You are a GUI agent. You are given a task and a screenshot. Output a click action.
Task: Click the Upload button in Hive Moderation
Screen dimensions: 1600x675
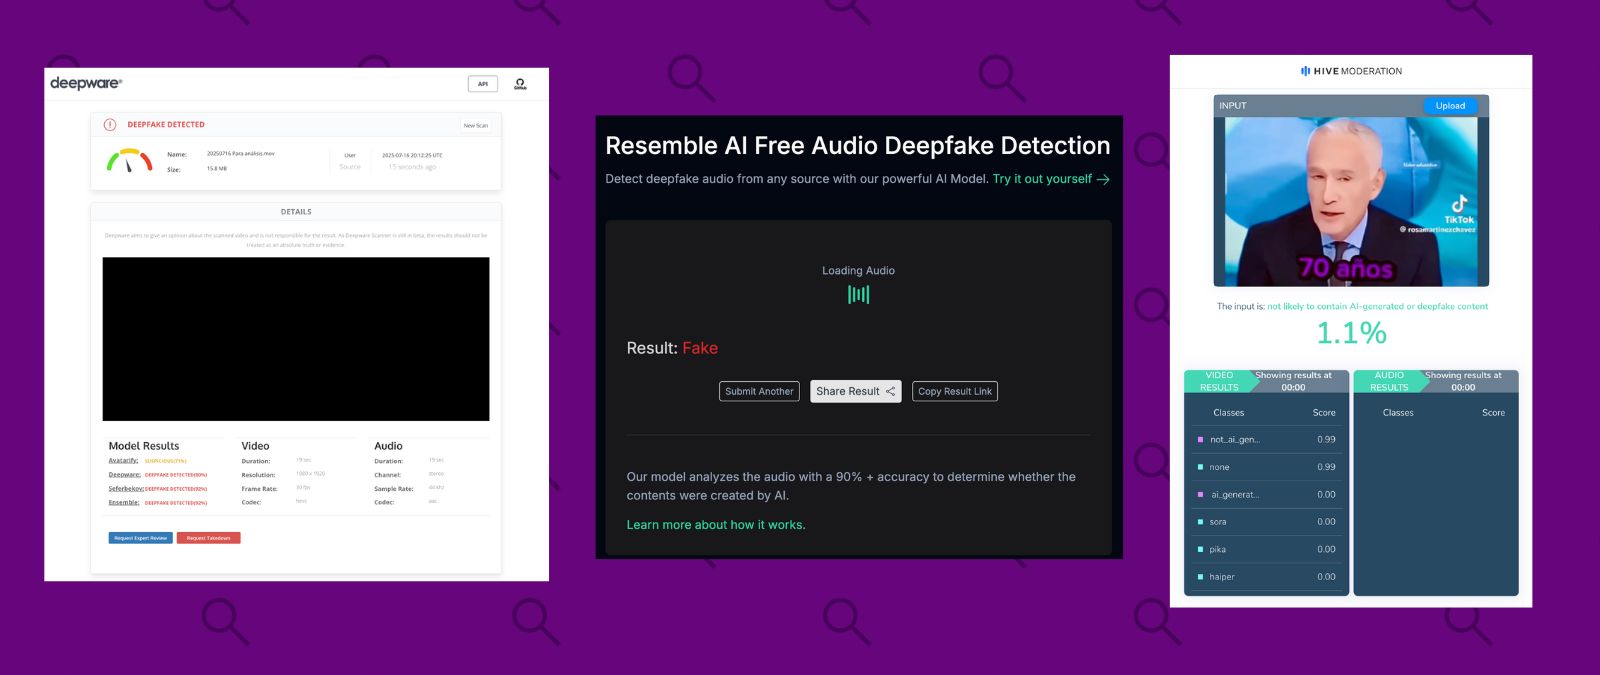tap(1450, 106)
